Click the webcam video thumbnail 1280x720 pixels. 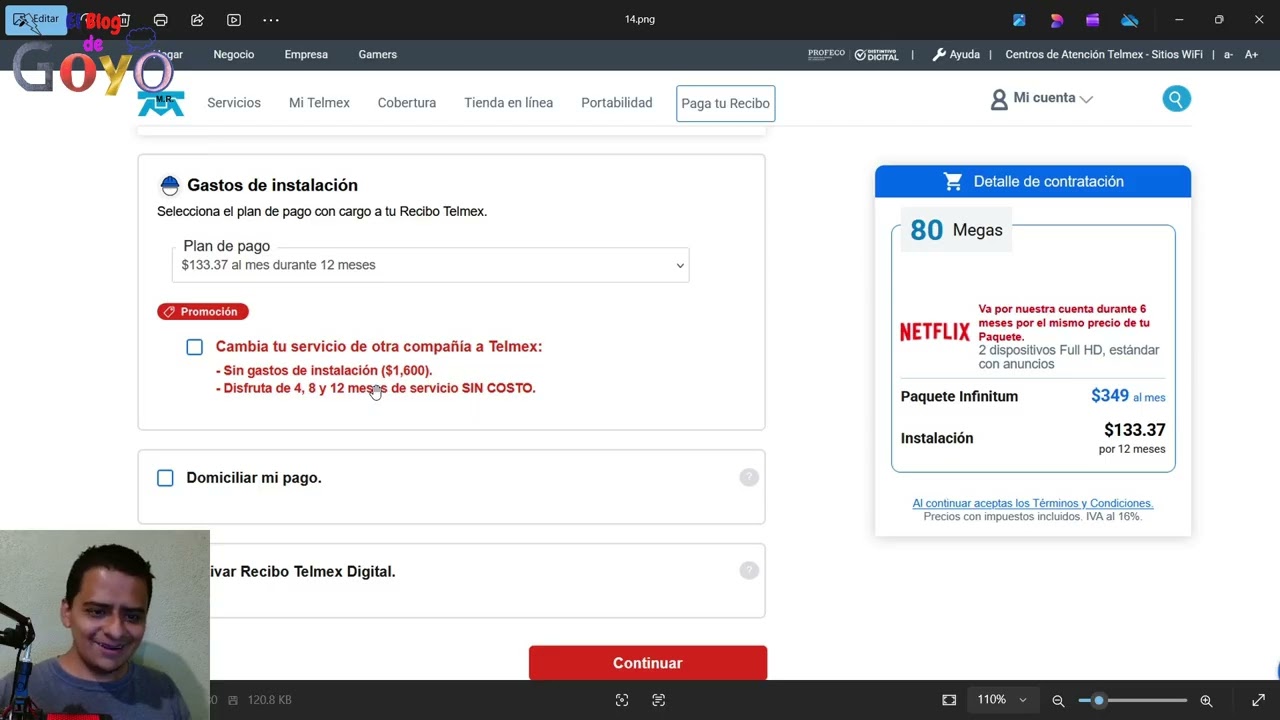(x=105, y=625)
